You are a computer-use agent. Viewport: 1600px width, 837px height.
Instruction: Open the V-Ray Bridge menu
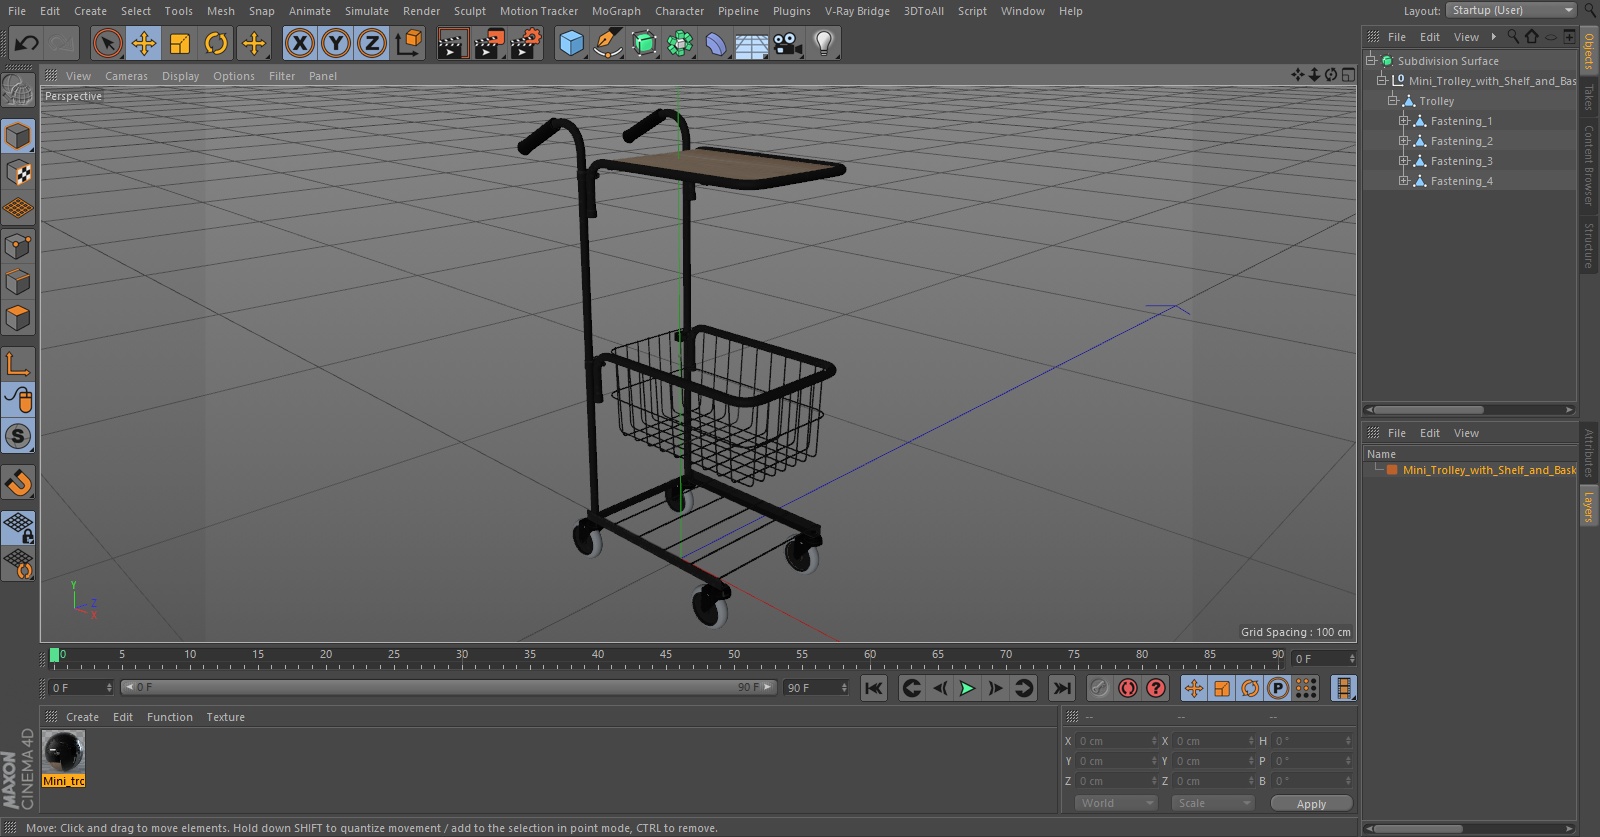857,11
